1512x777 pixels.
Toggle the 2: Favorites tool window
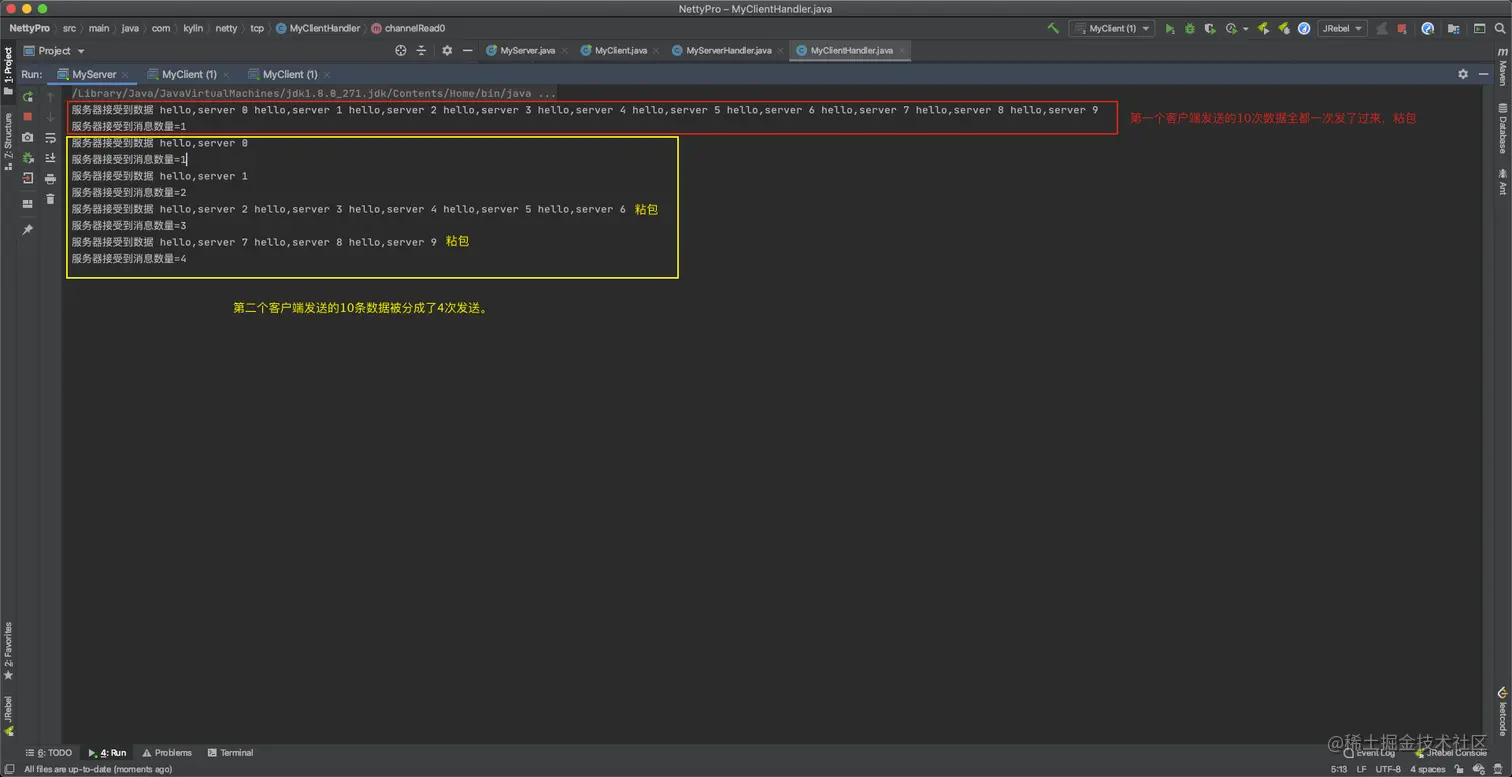click(8, 651)
